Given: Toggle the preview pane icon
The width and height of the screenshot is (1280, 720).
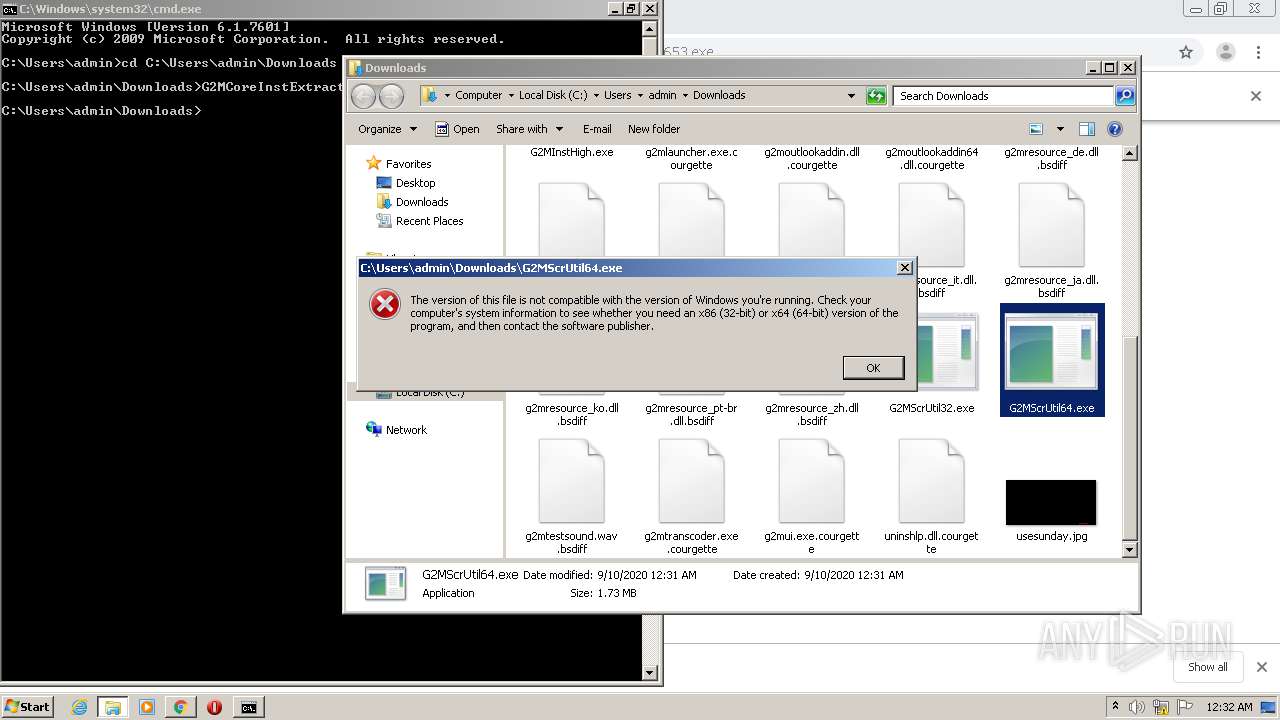Looking at the screenshot, I should (x=1087, y=129).
